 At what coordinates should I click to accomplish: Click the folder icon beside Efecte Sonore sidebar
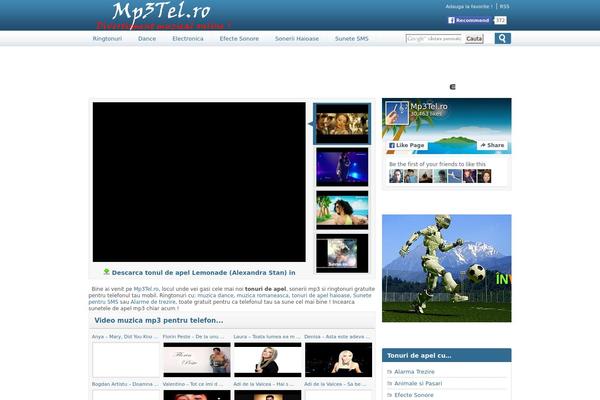pos(390,395)
